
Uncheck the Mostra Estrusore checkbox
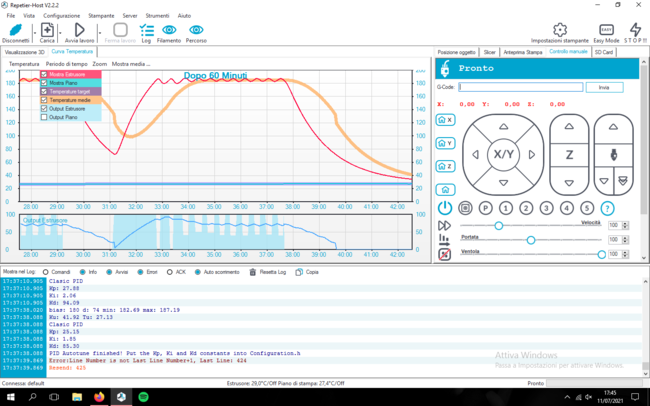point(44,74)
